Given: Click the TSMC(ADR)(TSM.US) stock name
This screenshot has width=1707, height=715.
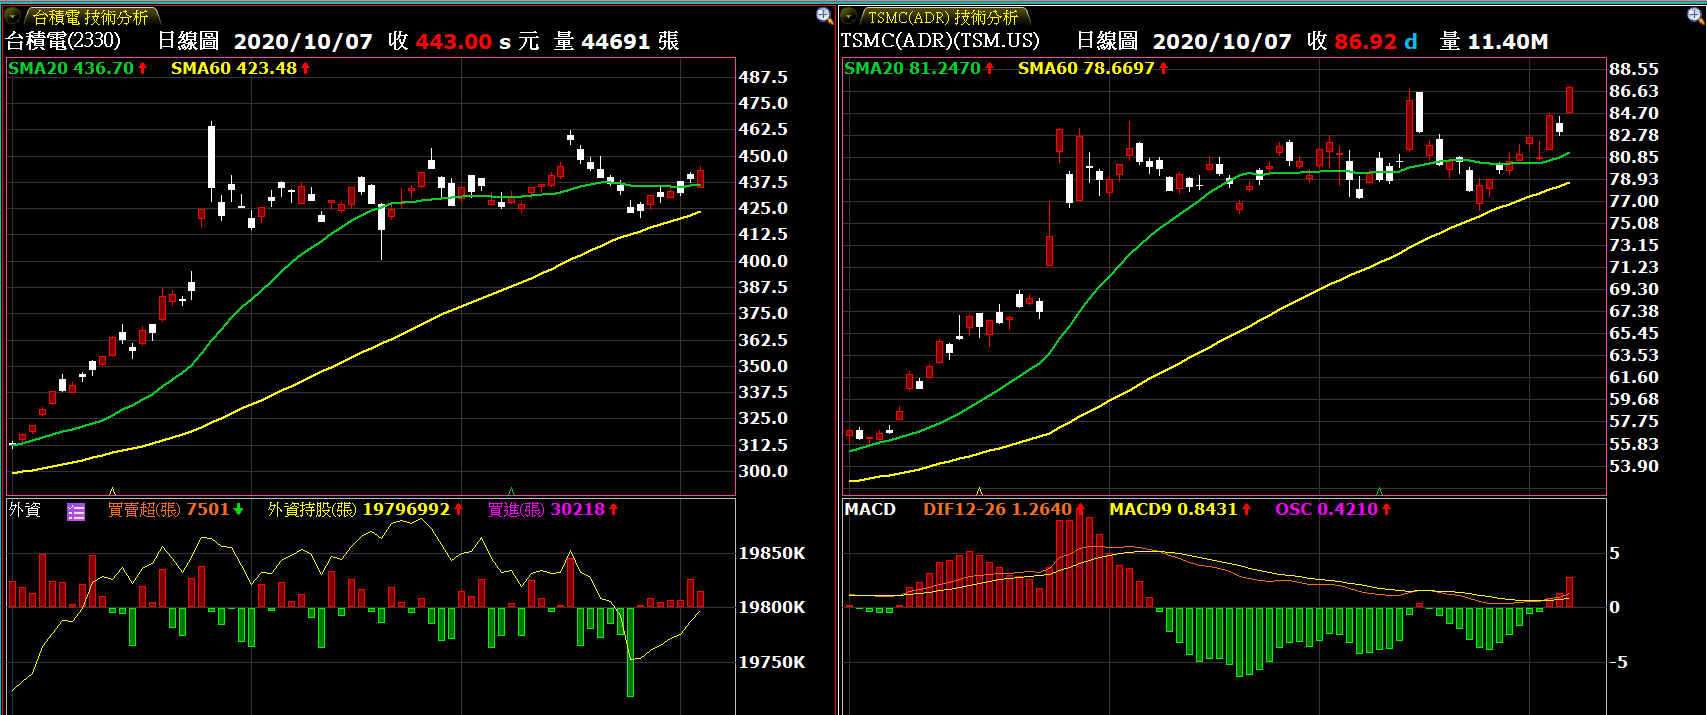Looking at the screenshot, I should 940,41.
